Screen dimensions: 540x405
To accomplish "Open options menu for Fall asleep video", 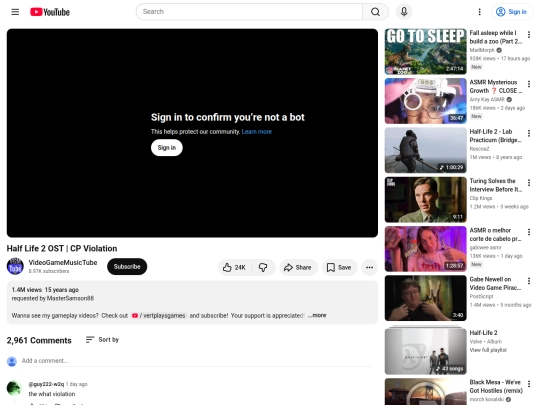I will pyautogui.click(x=529, y=34).
